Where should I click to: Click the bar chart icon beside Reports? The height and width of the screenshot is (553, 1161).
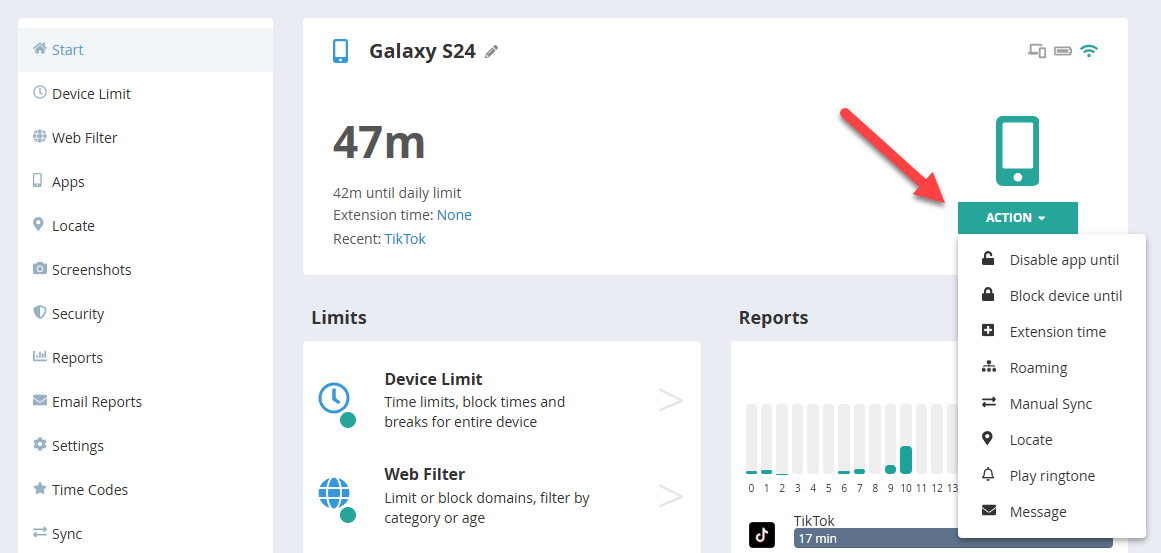40,356
